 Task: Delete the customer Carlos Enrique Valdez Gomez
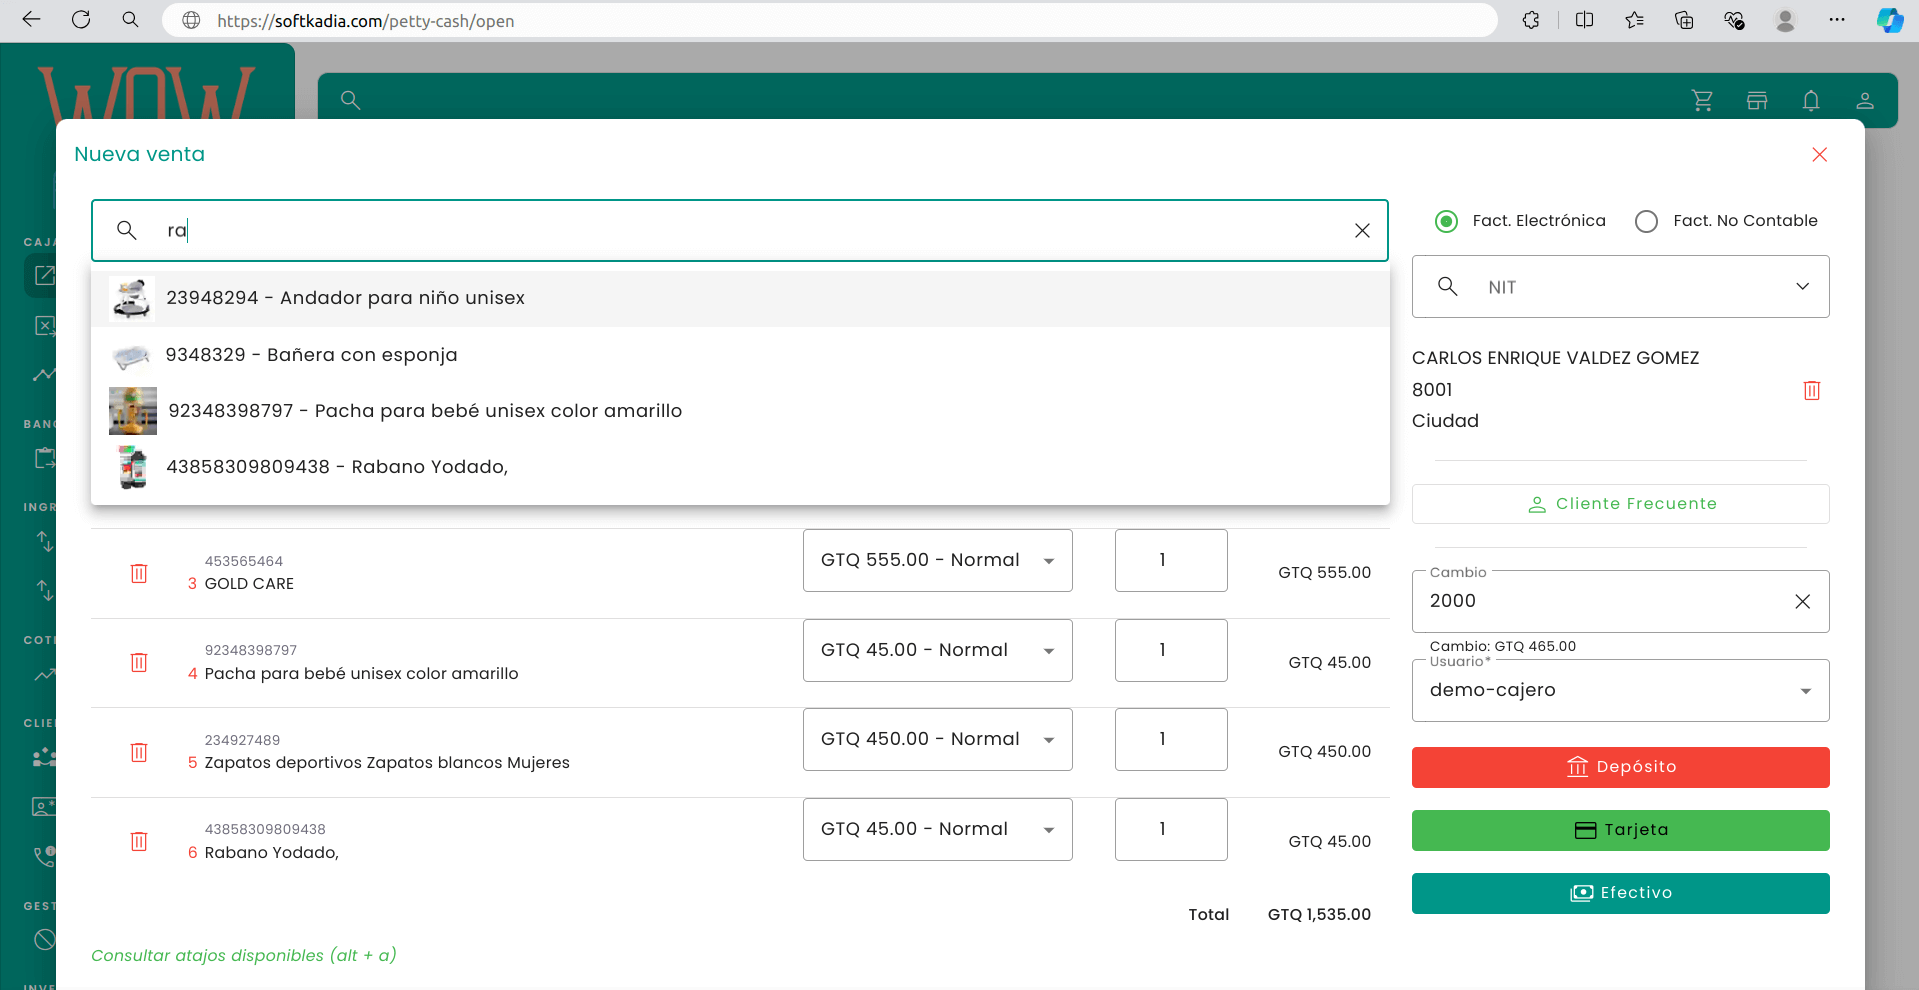[1811, 390]
